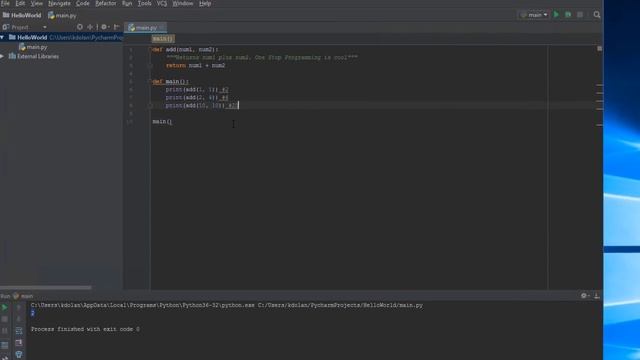The width and height of the screenshot is (640, 360).
Task: Click code inspection indicator at editor top-right
Action: [599, 49]
